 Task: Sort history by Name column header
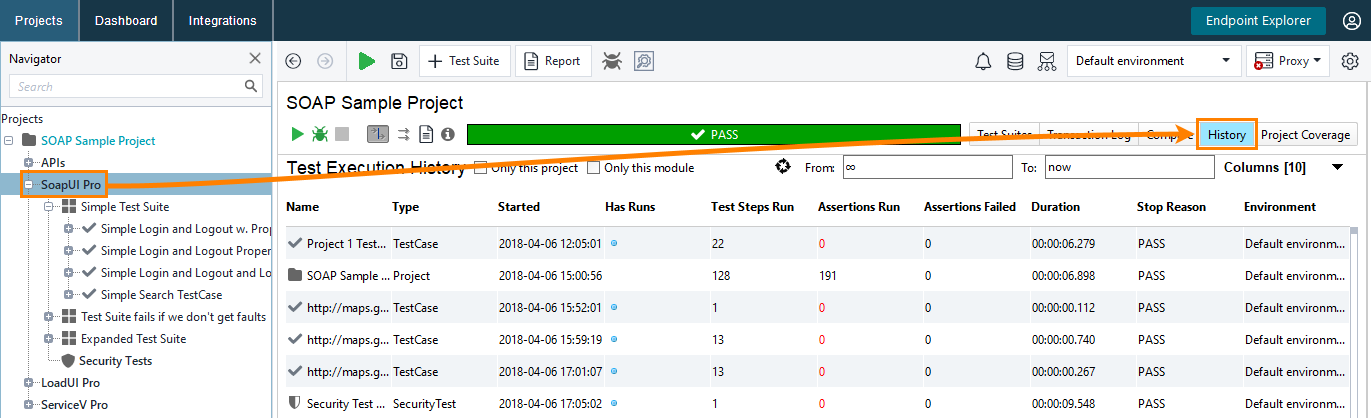click(x=302, y=207)
